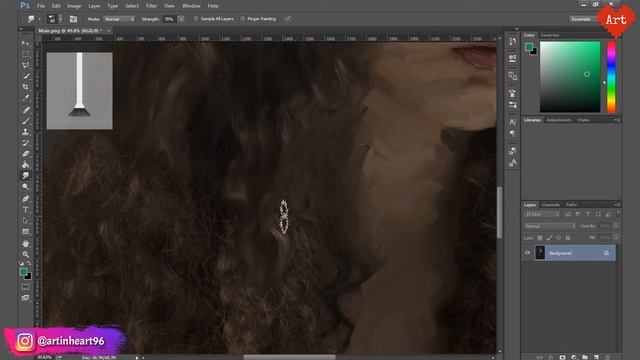Screen dimensions: 640x360
Task: Open the Select menu
Action: (x=132, y=6)
